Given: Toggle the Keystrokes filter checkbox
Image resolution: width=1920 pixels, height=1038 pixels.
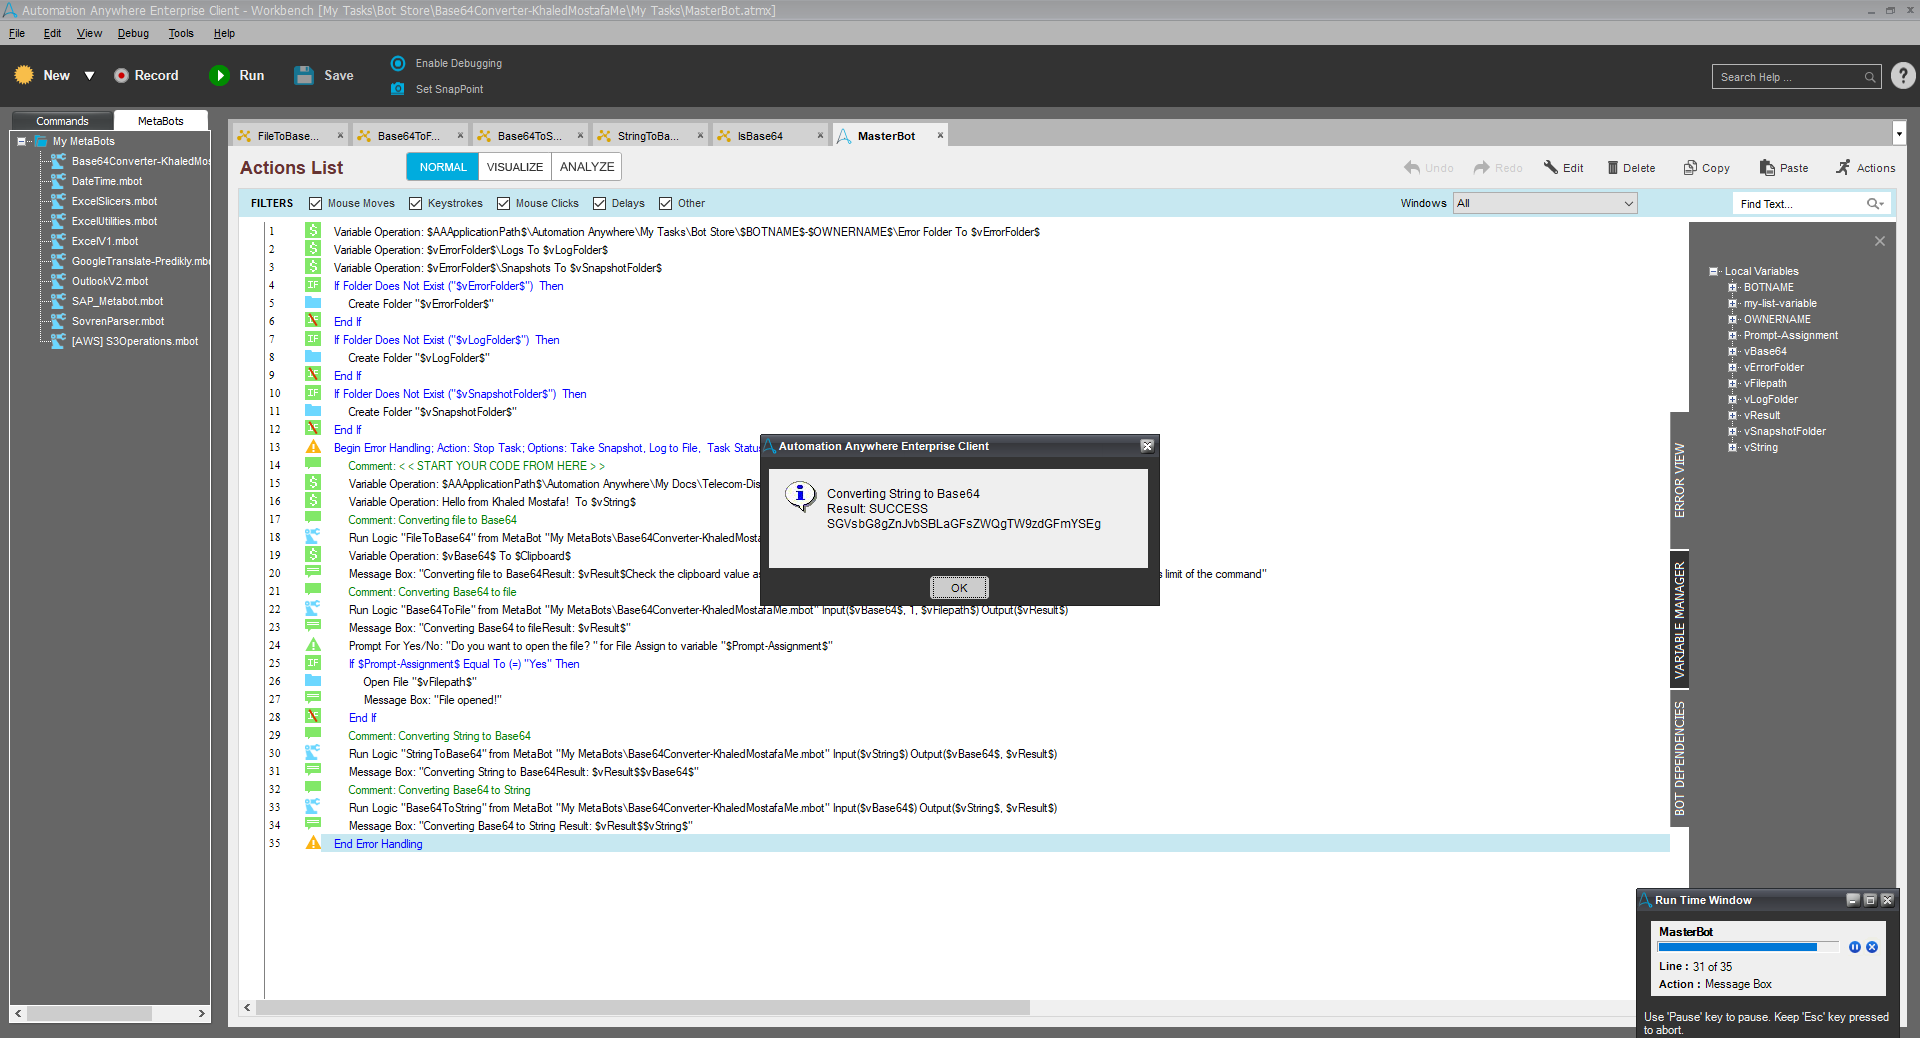Looking at the screenshot, I should point(415,203).
